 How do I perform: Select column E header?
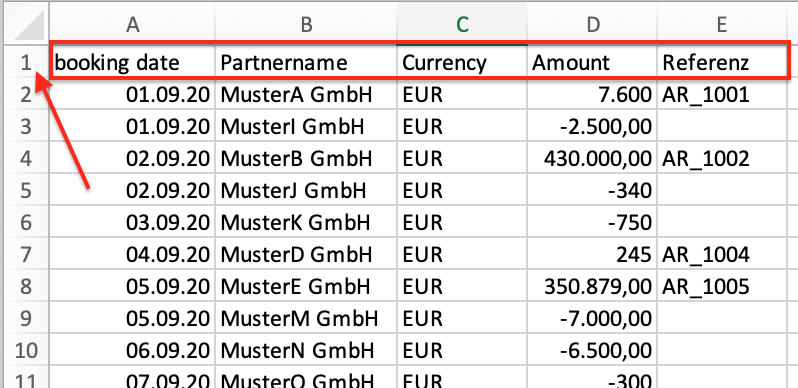click(722, 24)
